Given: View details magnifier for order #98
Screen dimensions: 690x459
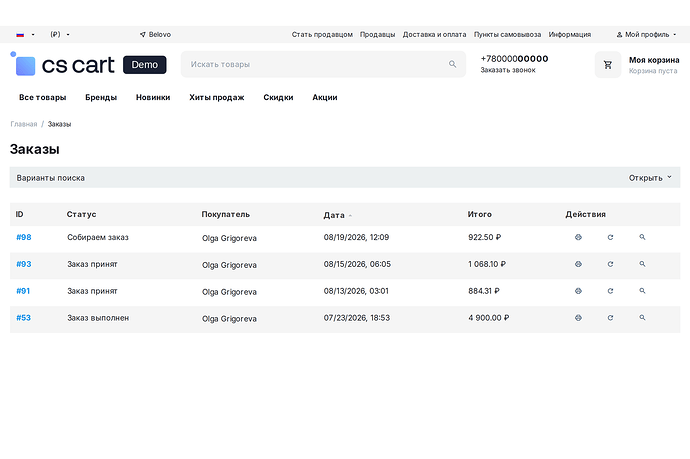Looking at the screenshot, I should (642, 237).
